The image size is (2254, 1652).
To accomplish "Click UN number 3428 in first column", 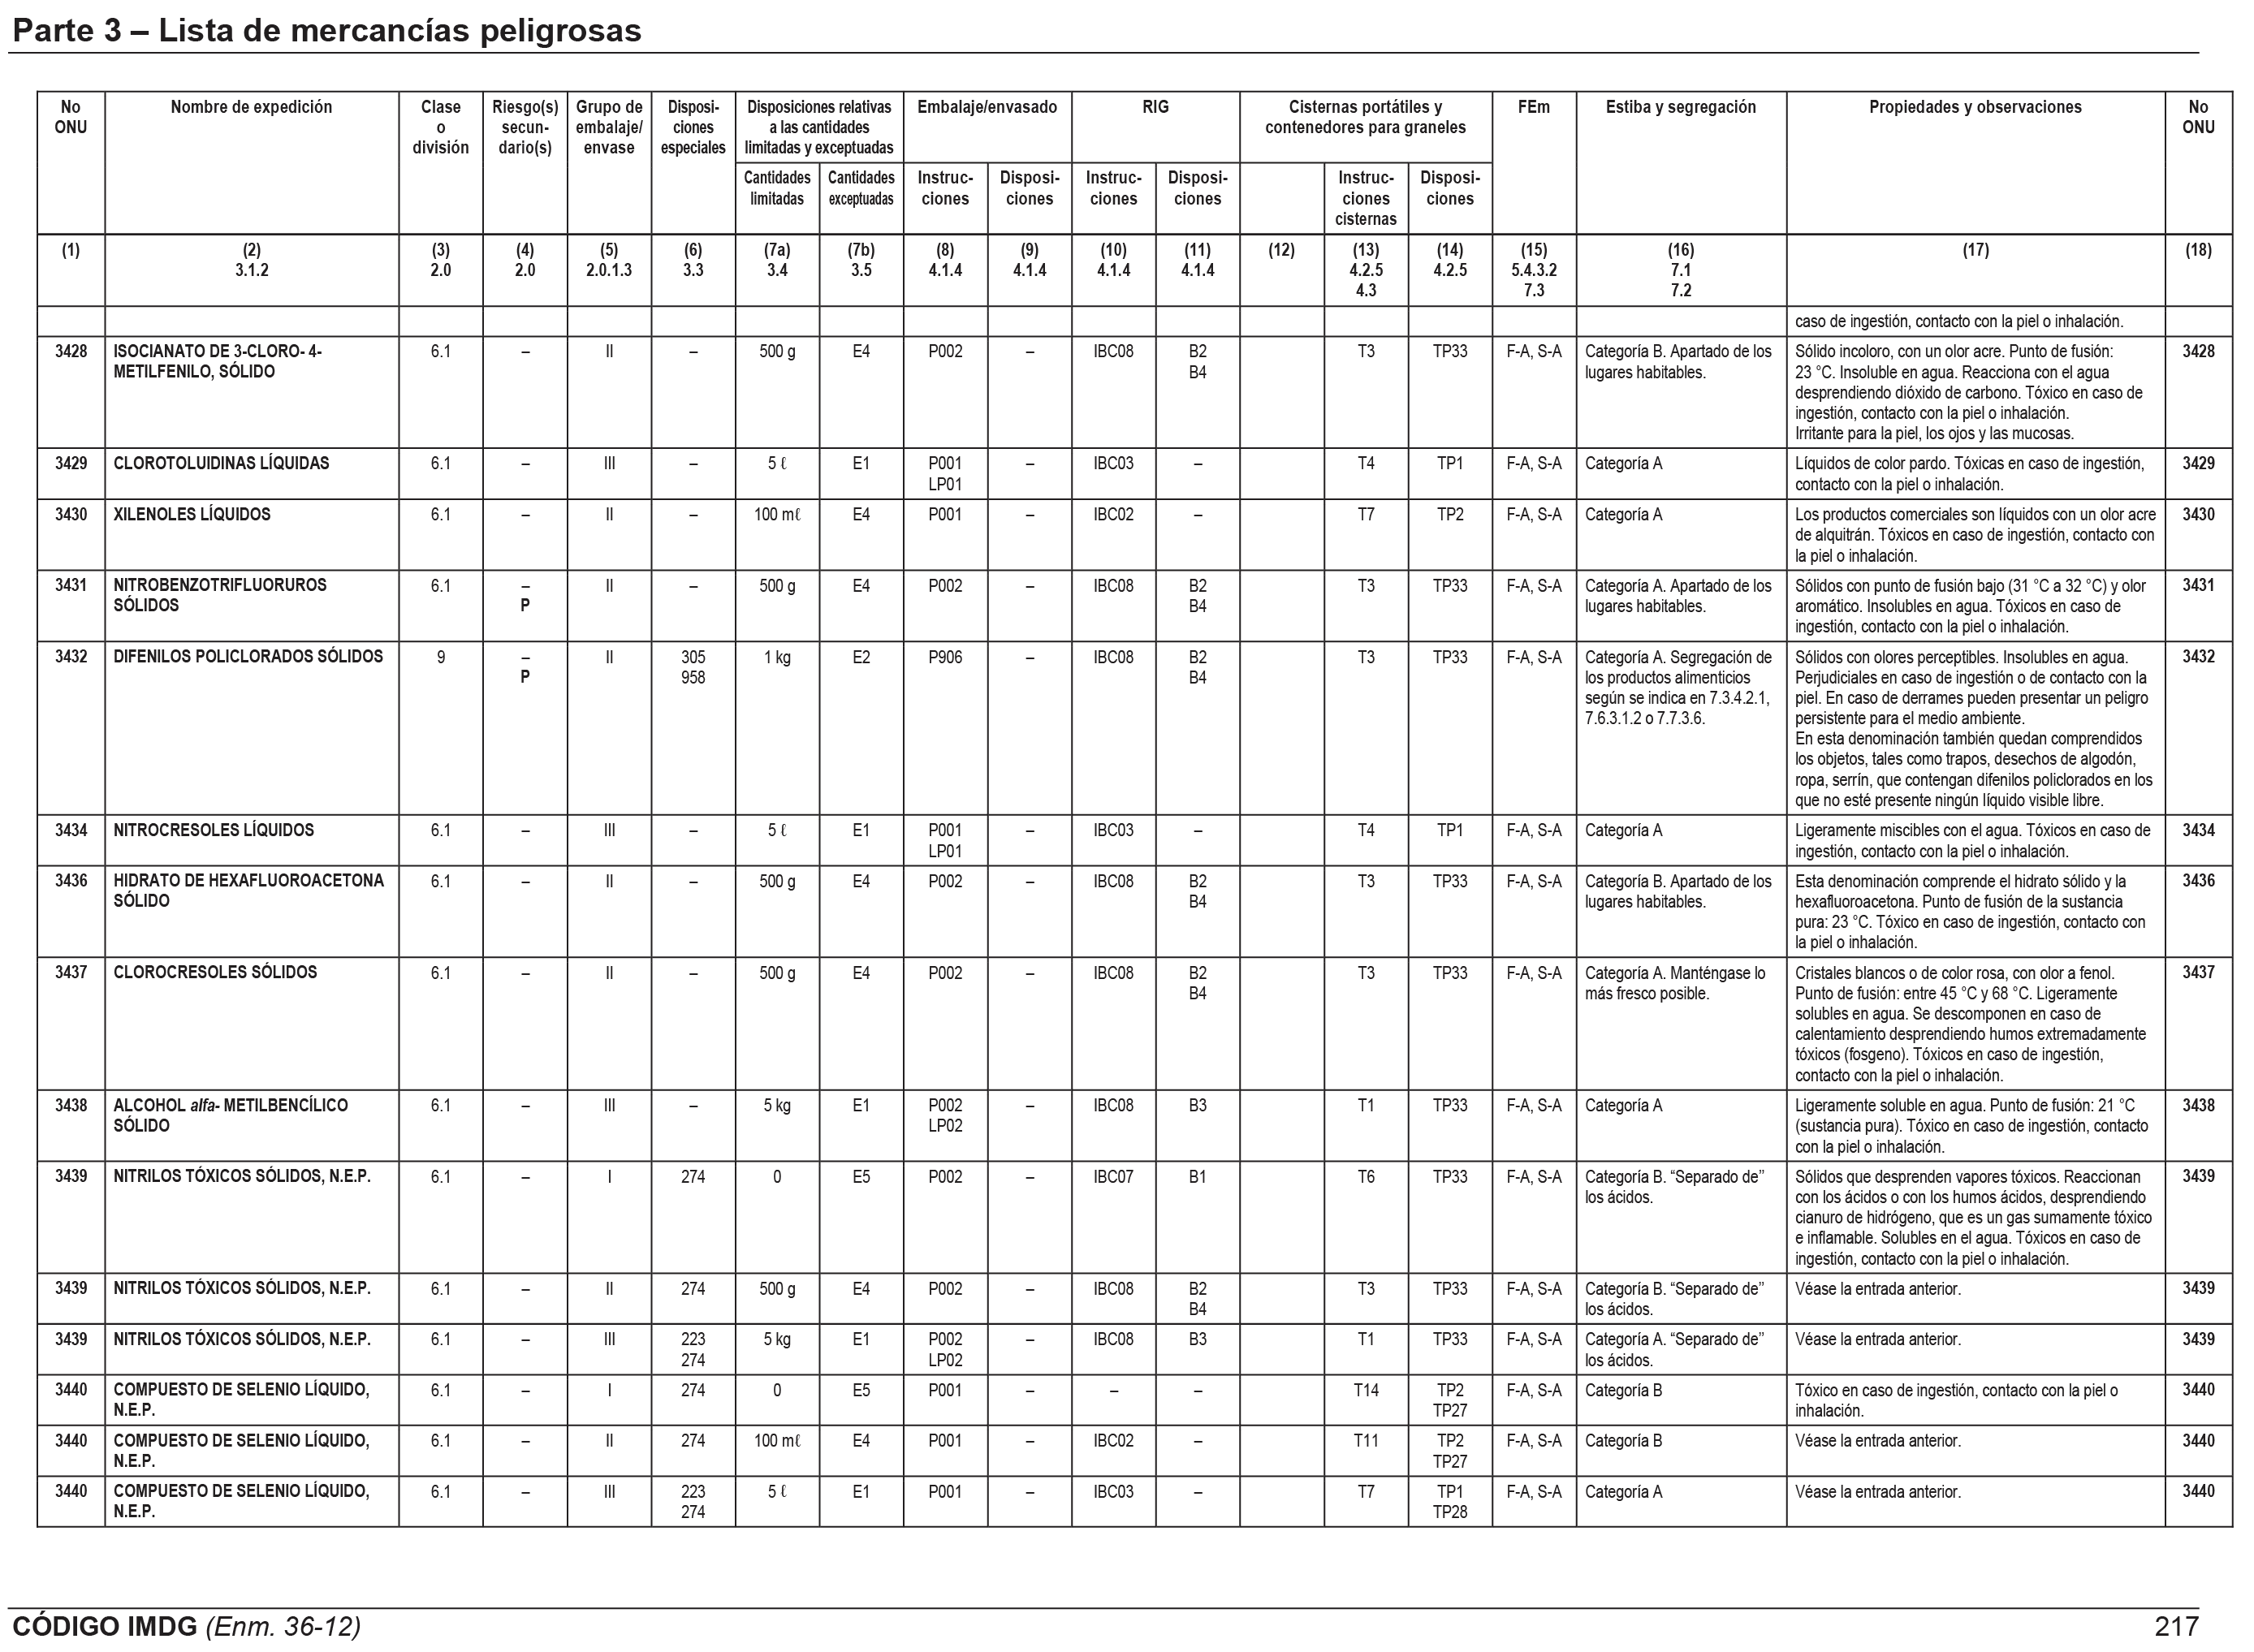I will click(x=70, y=352).
